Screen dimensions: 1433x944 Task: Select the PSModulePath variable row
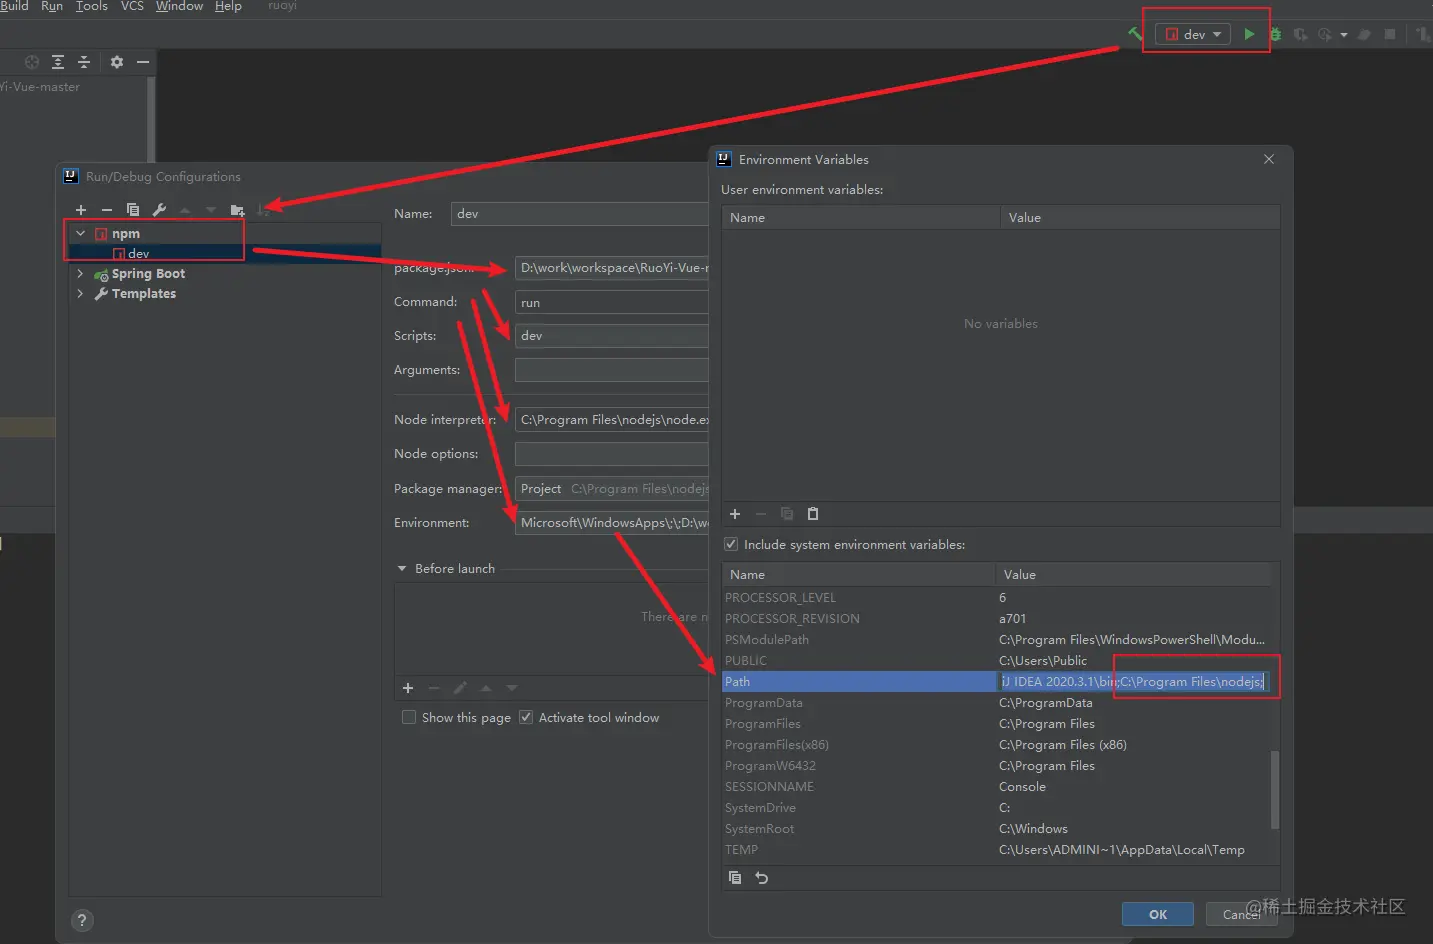[996, 639]
